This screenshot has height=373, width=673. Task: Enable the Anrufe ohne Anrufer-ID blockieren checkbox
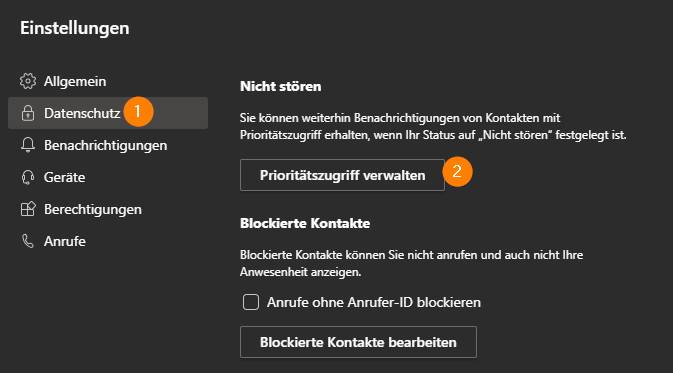tap(251, 302)
